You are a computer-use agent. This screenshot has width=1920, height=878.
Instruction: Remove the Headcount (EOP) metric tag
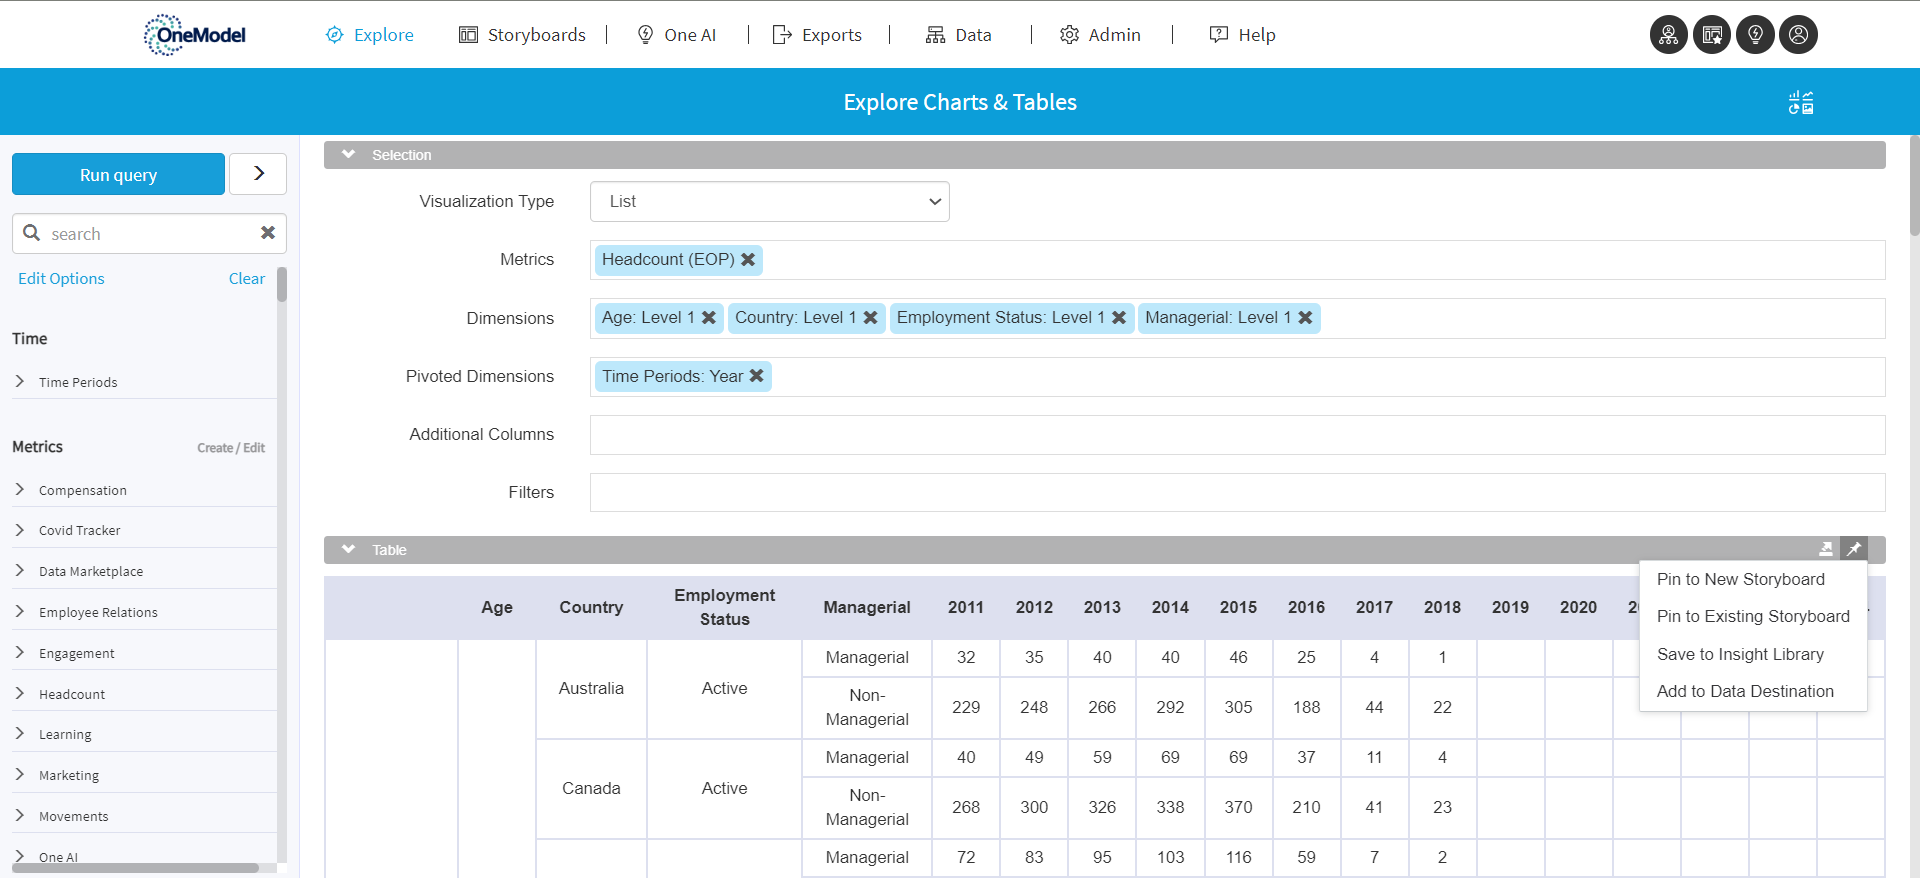[x=748, y=260]
